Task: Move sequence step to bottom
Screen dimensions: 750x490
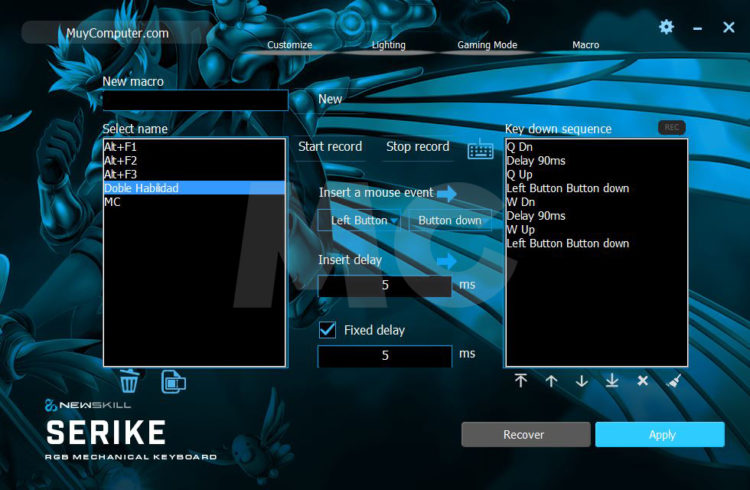Action: tap(612, 381)
